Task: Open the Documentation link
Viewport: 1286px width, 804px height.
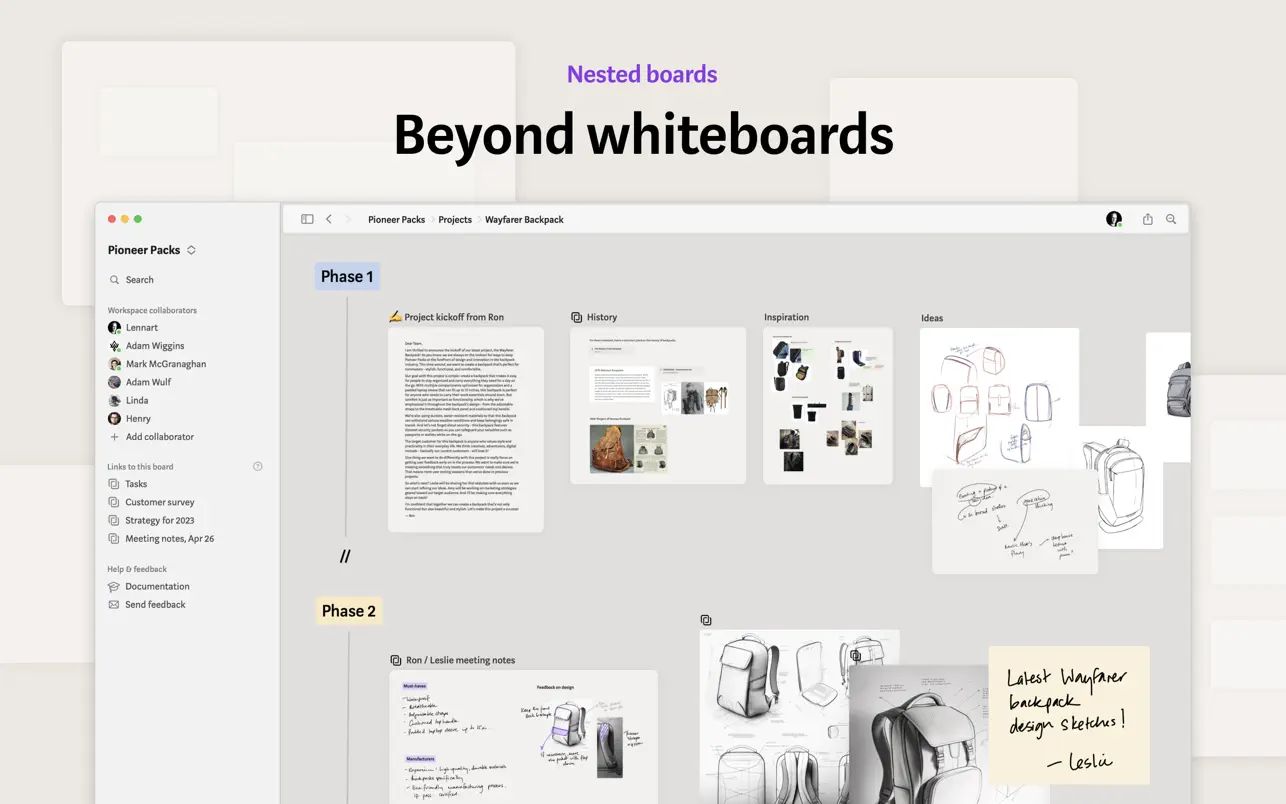Action: tap(155, 586)
